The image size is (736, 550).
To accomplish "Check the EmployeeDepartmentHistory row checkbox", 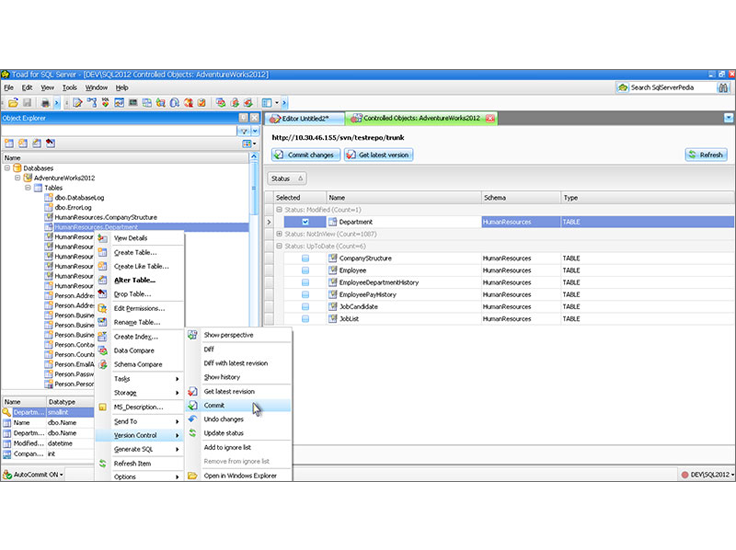I will click(305, 283).
